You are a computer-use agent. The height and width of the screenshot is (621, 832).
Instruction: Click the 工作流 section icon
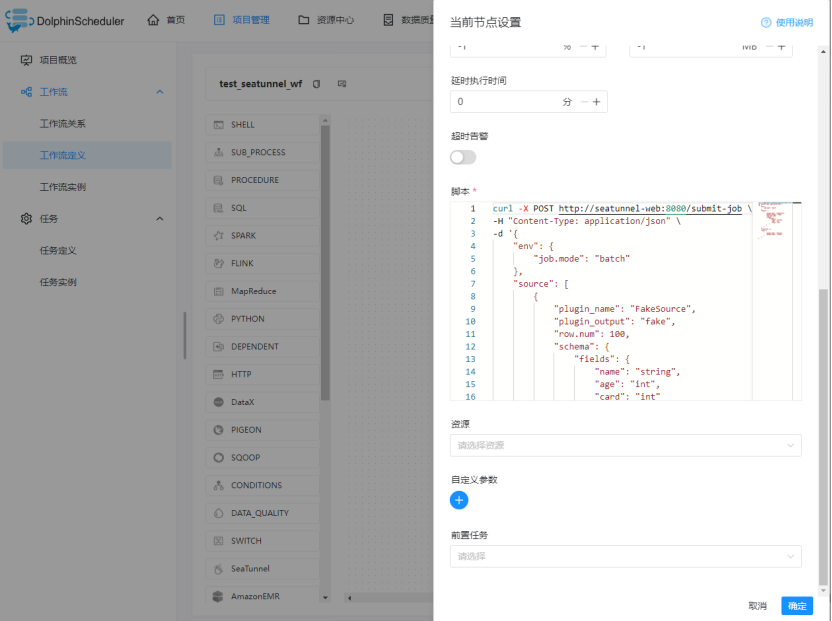point(26,92)
